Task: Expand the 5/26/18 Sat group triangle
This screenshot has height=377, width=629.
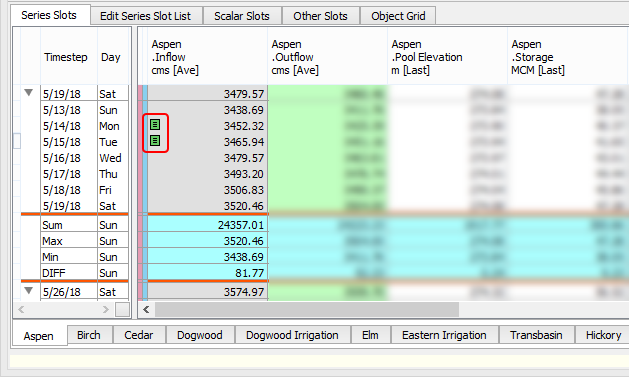Action: coord(28,290)
